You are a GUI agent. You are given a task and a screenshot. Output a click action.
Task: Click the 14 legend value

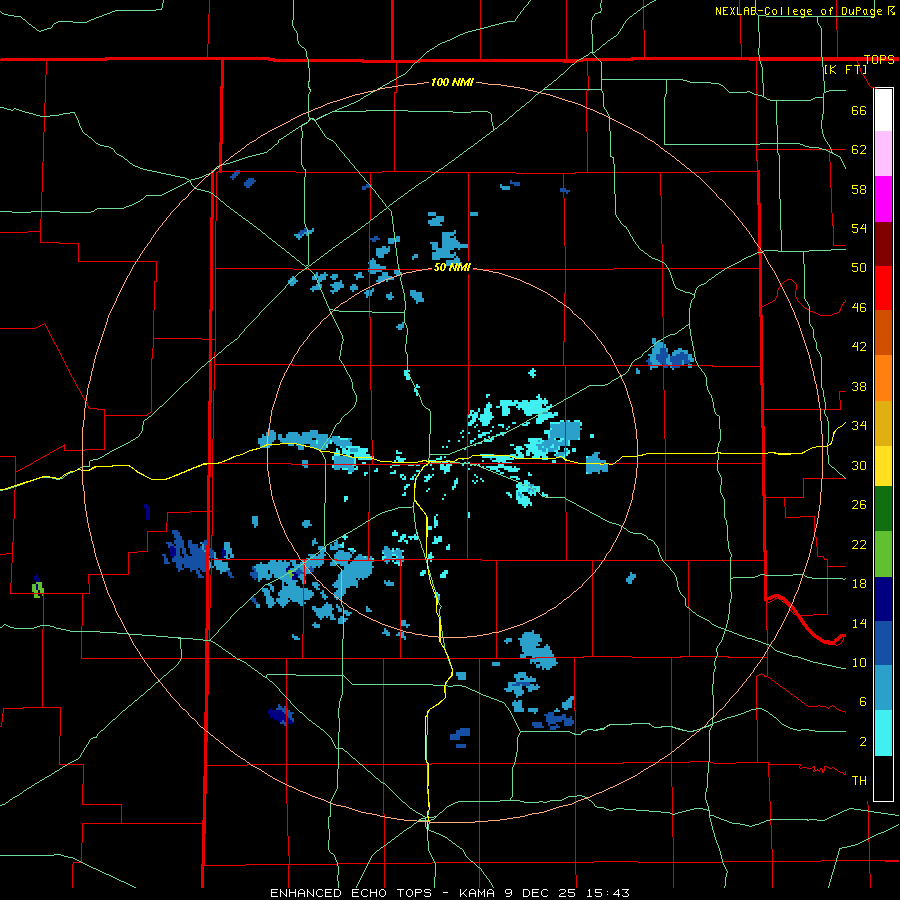859,623
